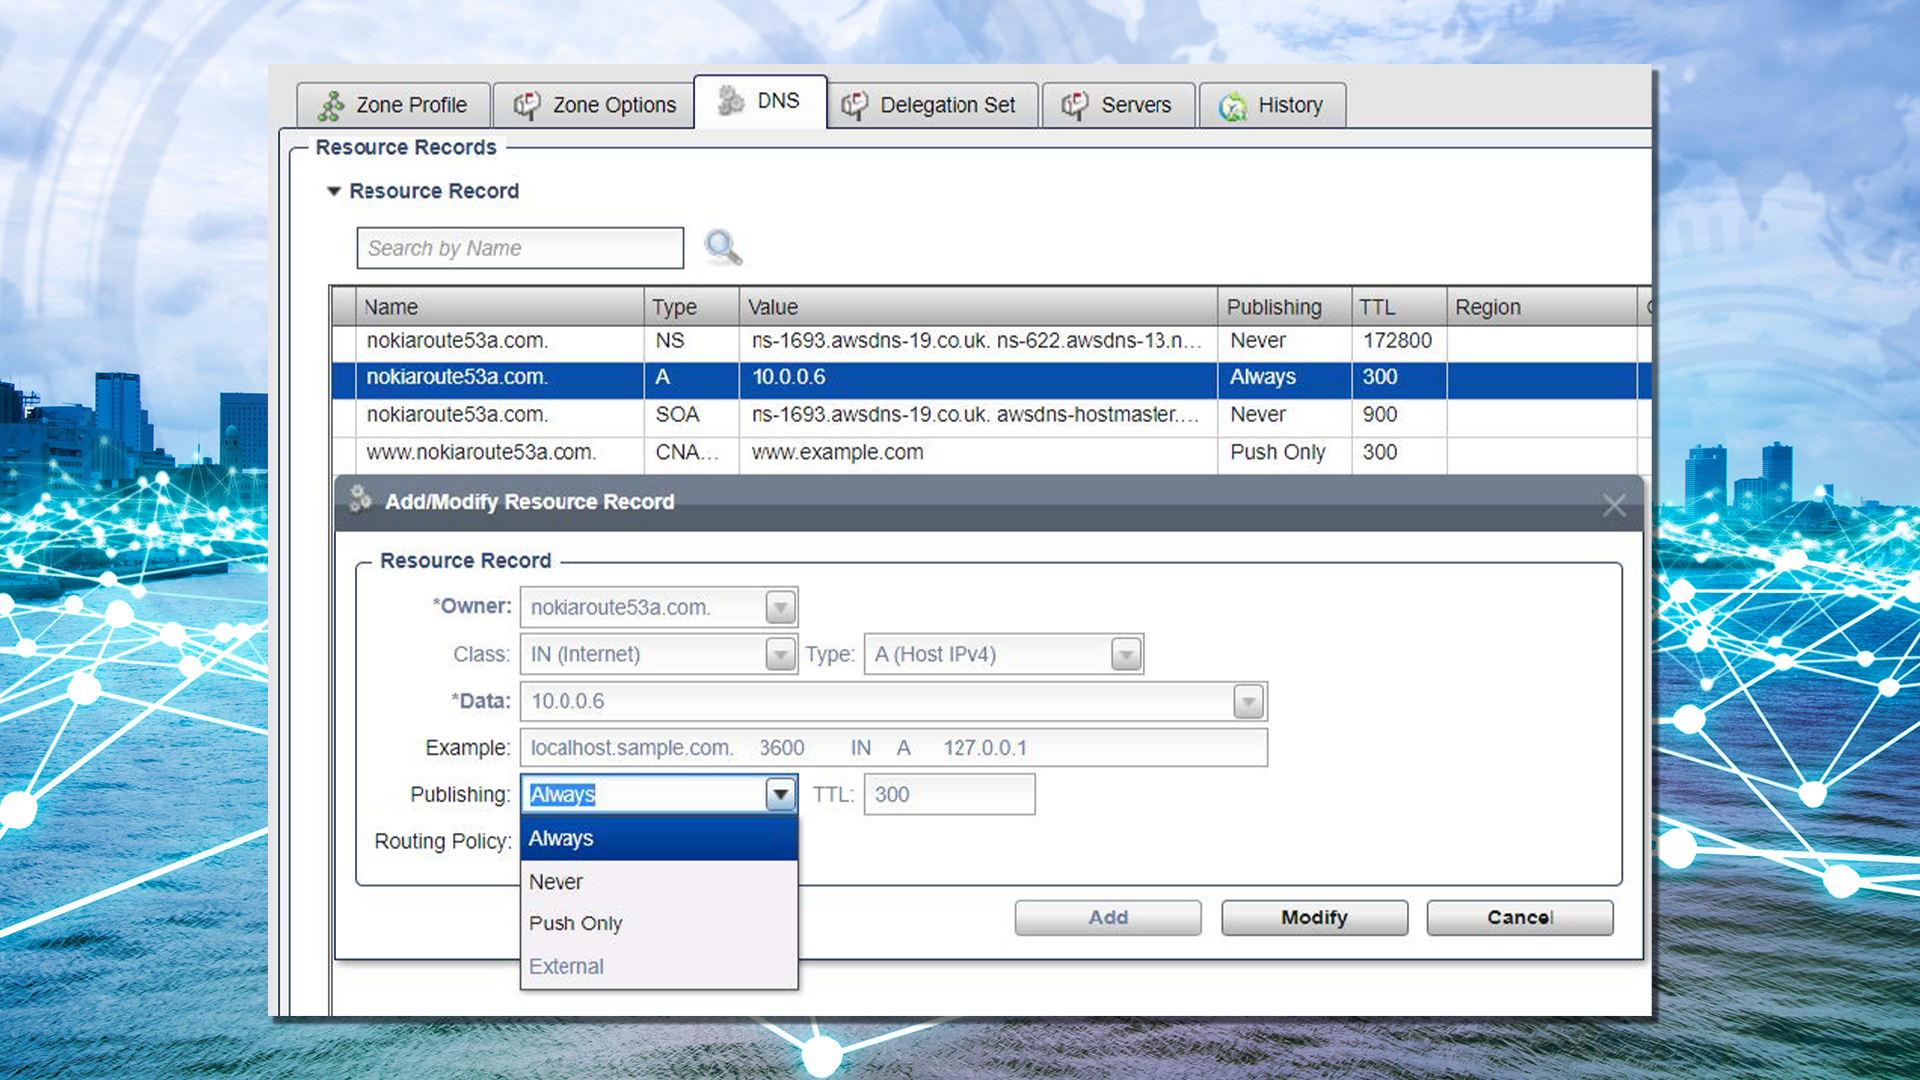This screenshot has height=1080, width=1920.
Task: Click the History tab icon
Action: pyautogui.click(x=1233, y=106)
